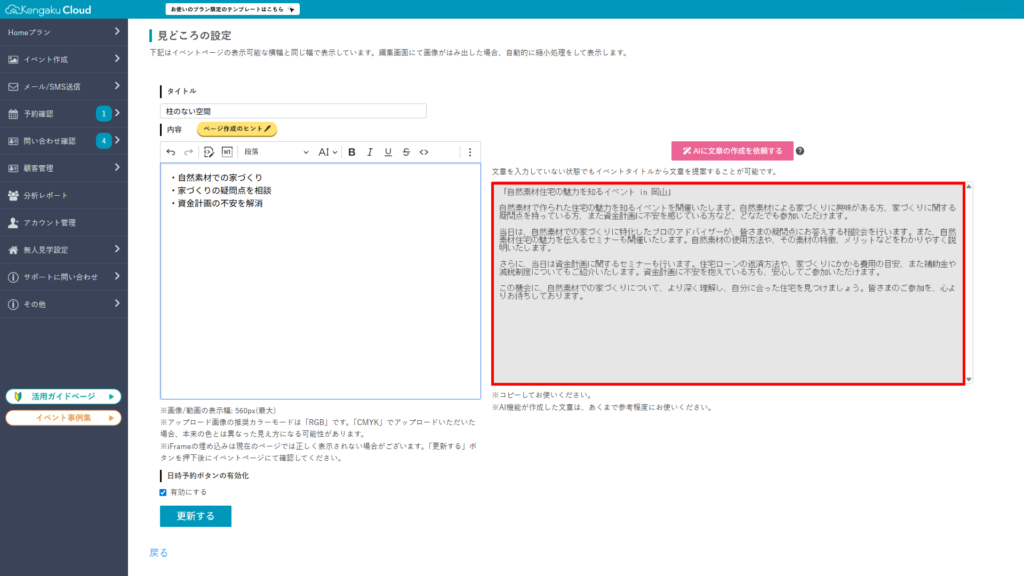Click the undo icon in editor toolbar

tap(171, 152)
